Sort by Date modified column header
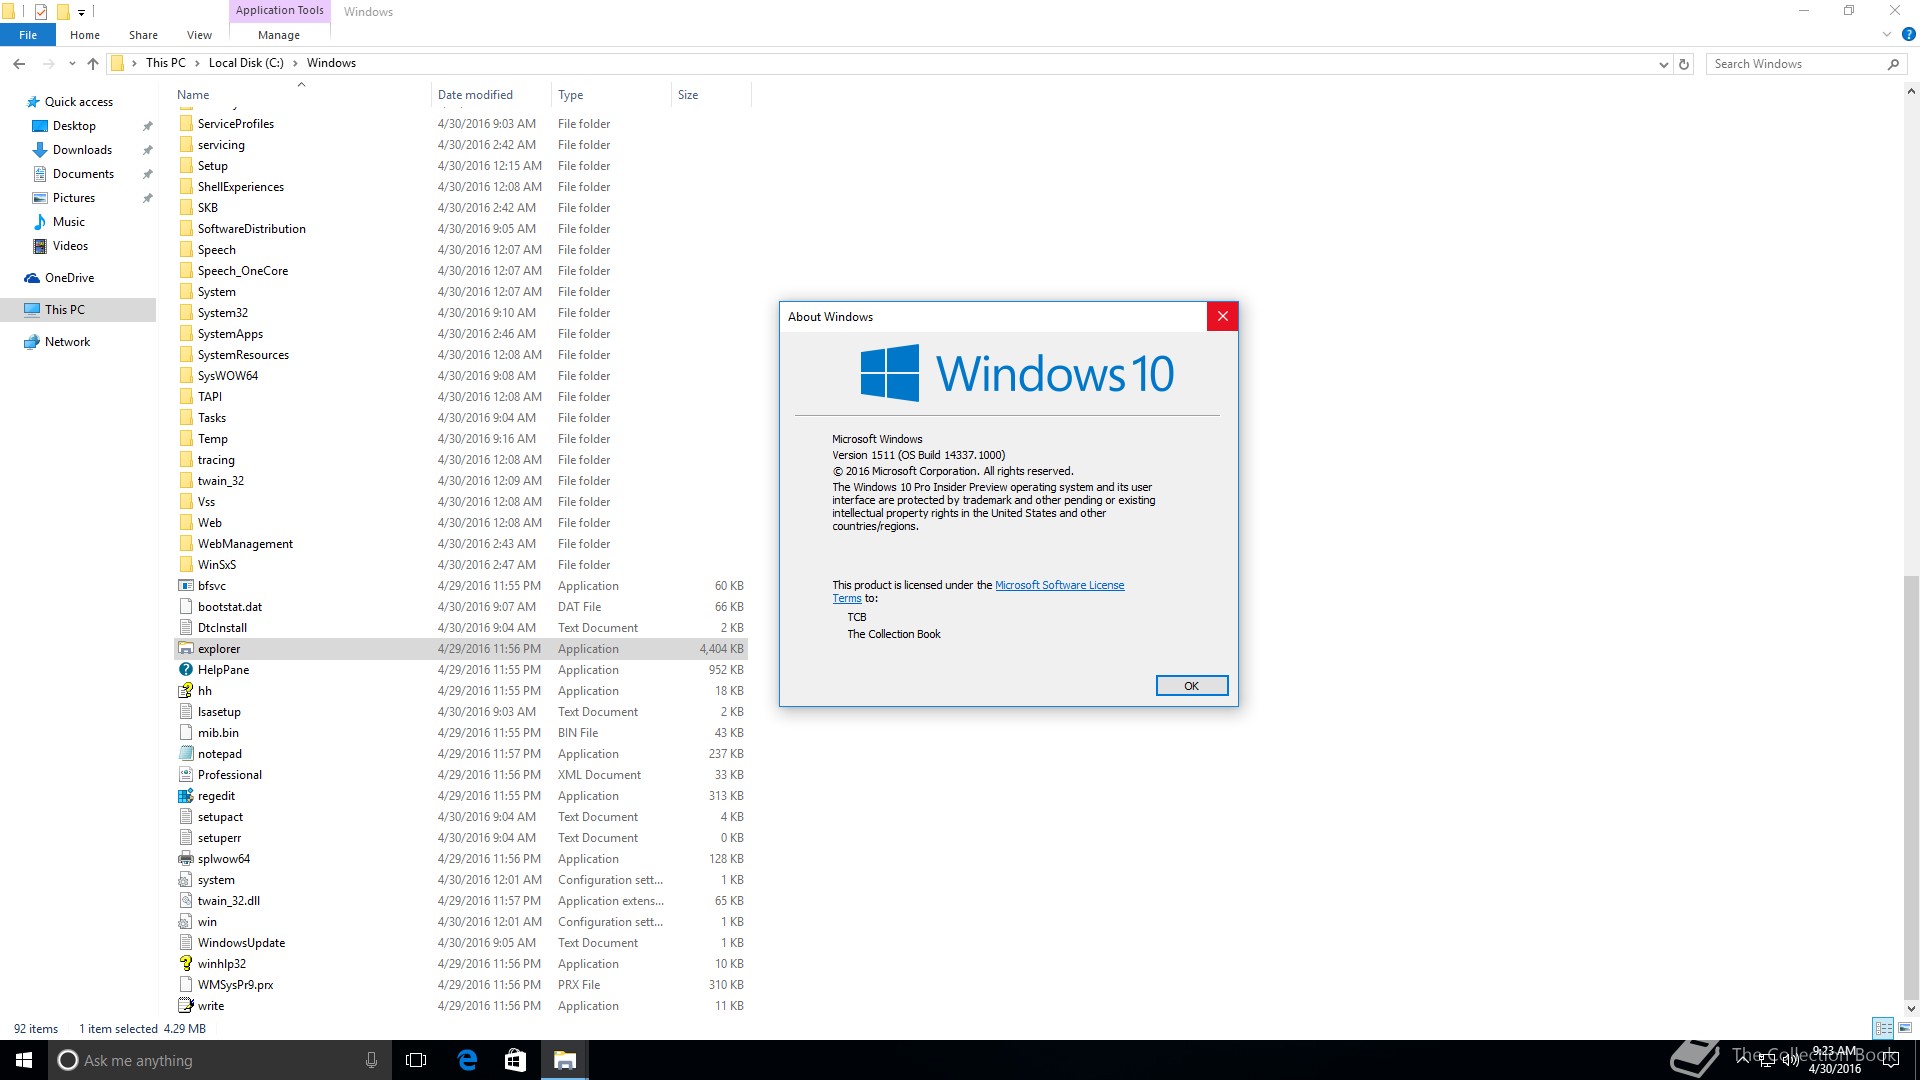This screenshot has width=1920, height=1080. coord(491,95)
